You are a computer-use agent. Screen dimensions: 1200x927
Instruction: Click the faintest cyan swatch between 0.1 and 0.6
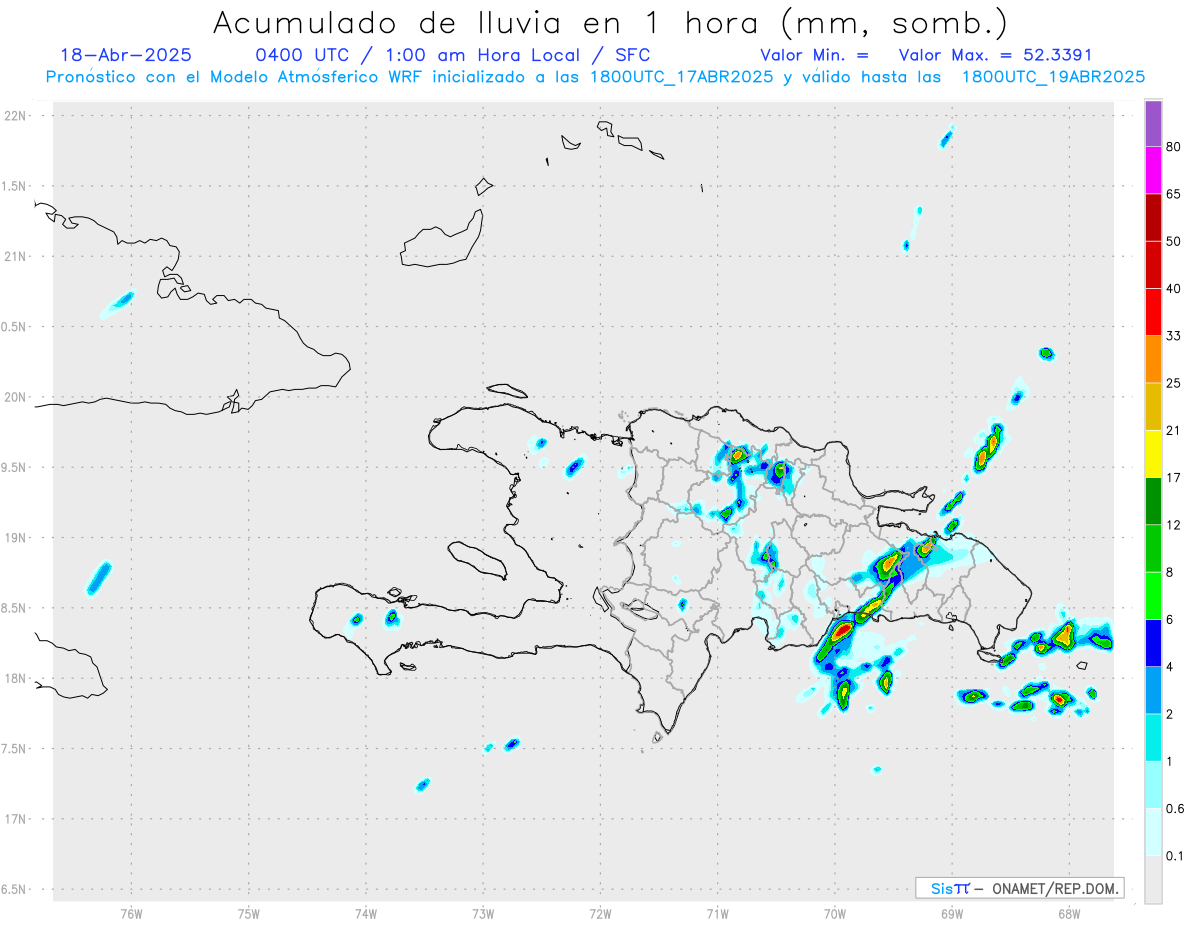(x=1153, y=832)
